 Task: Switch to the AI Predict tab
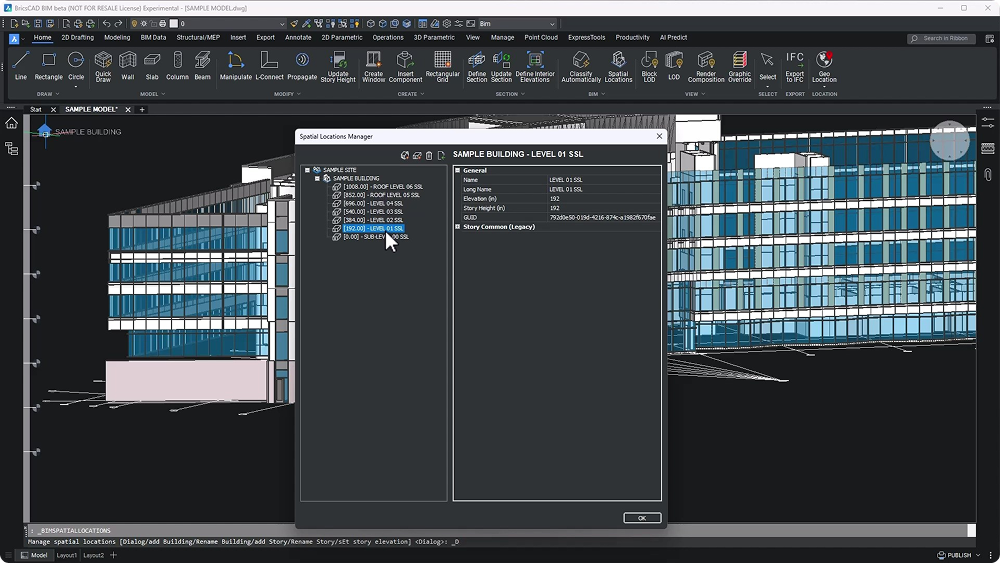tap(673, 38)
